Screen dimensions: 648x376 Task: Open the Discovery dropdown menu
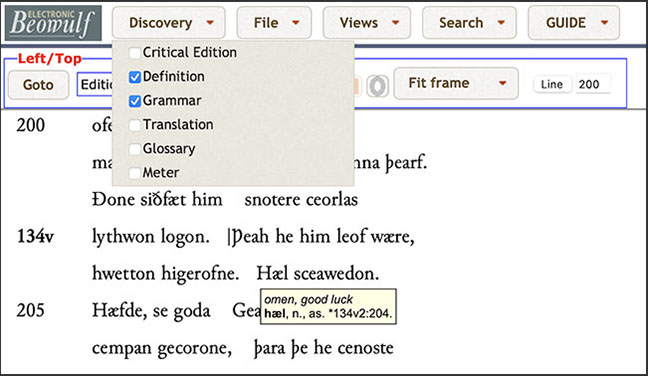pos(169,23)
